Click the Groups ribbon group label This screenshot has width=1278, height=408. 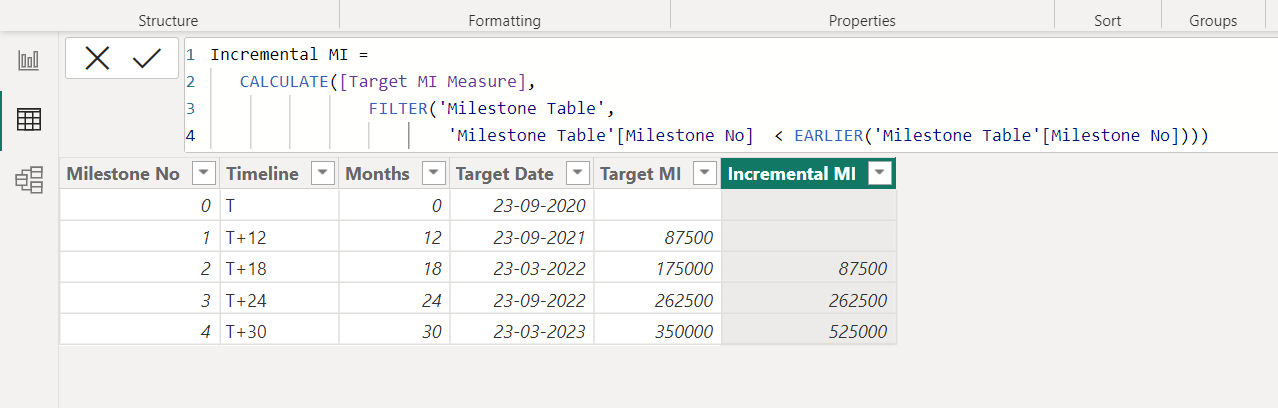[x=1212, y=20]
